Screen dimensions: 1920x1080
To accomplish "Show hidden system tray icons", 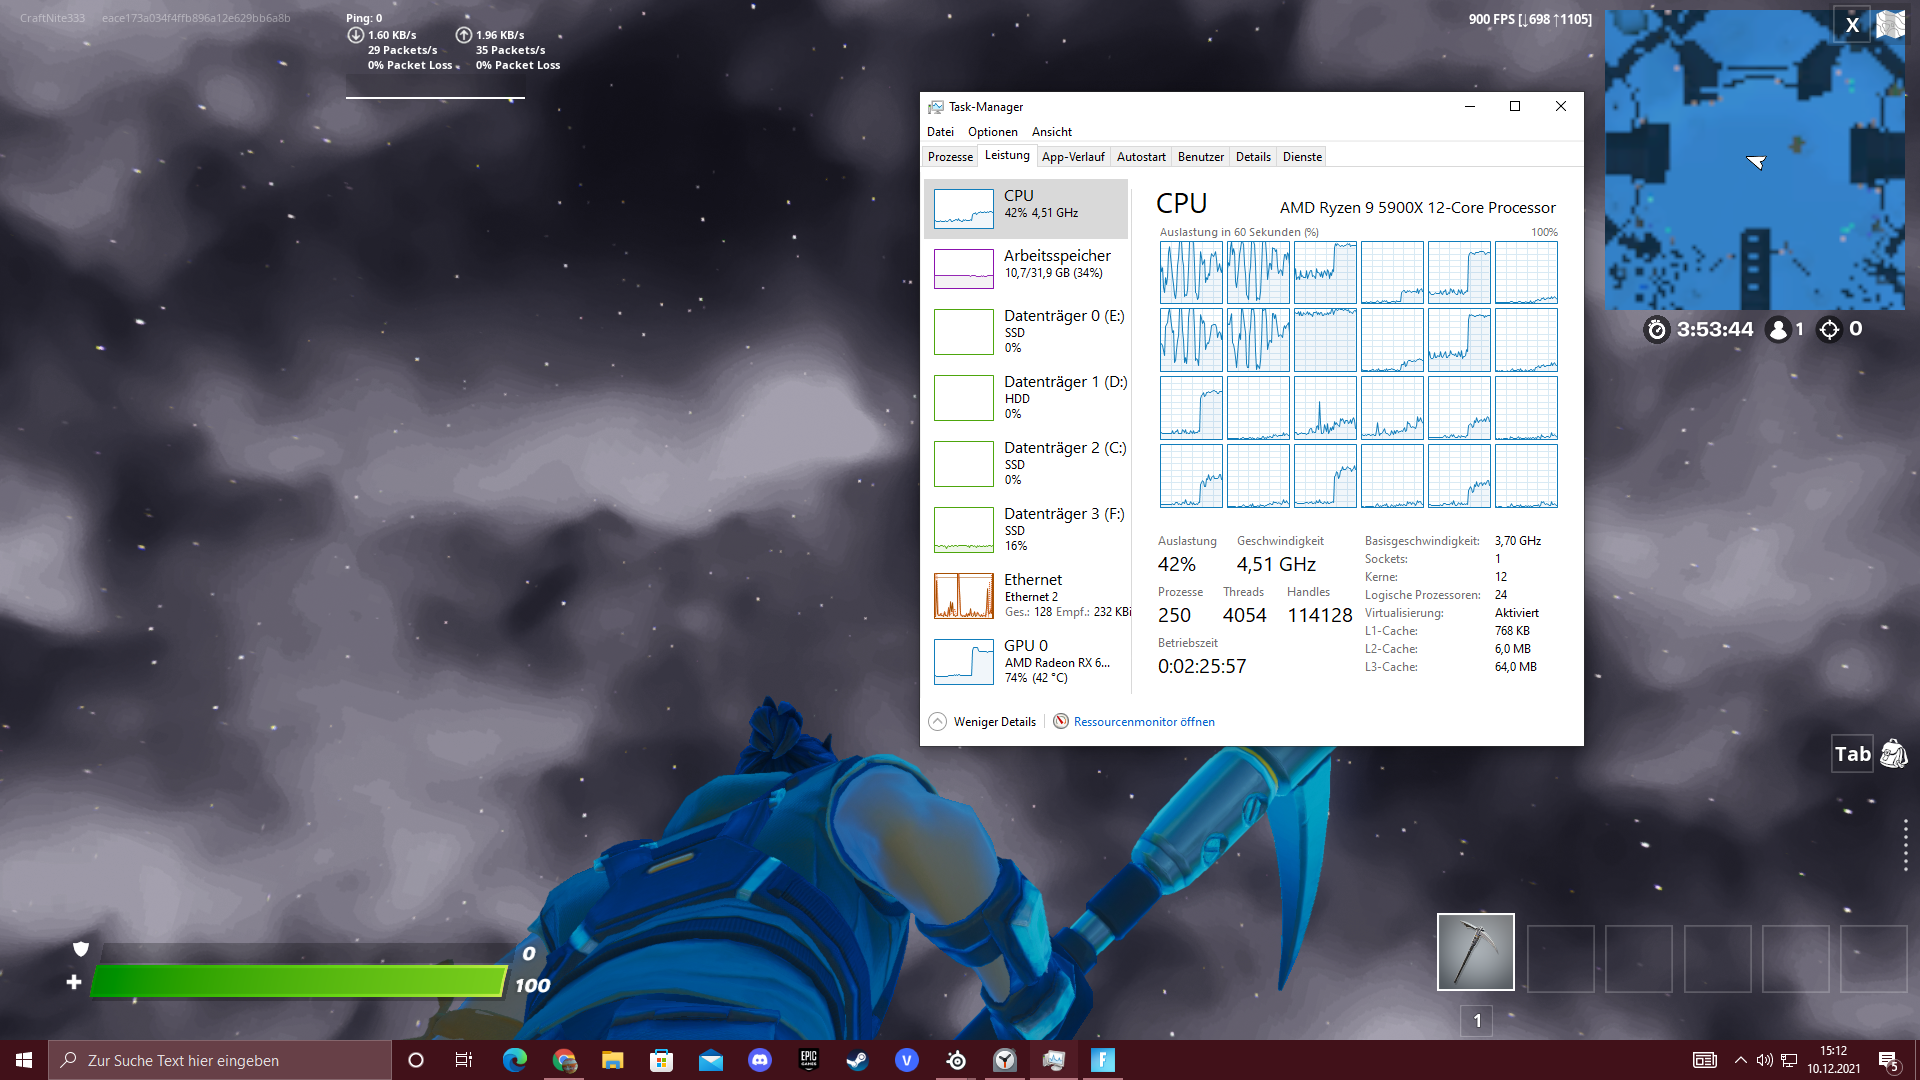I will 1741,1060.
